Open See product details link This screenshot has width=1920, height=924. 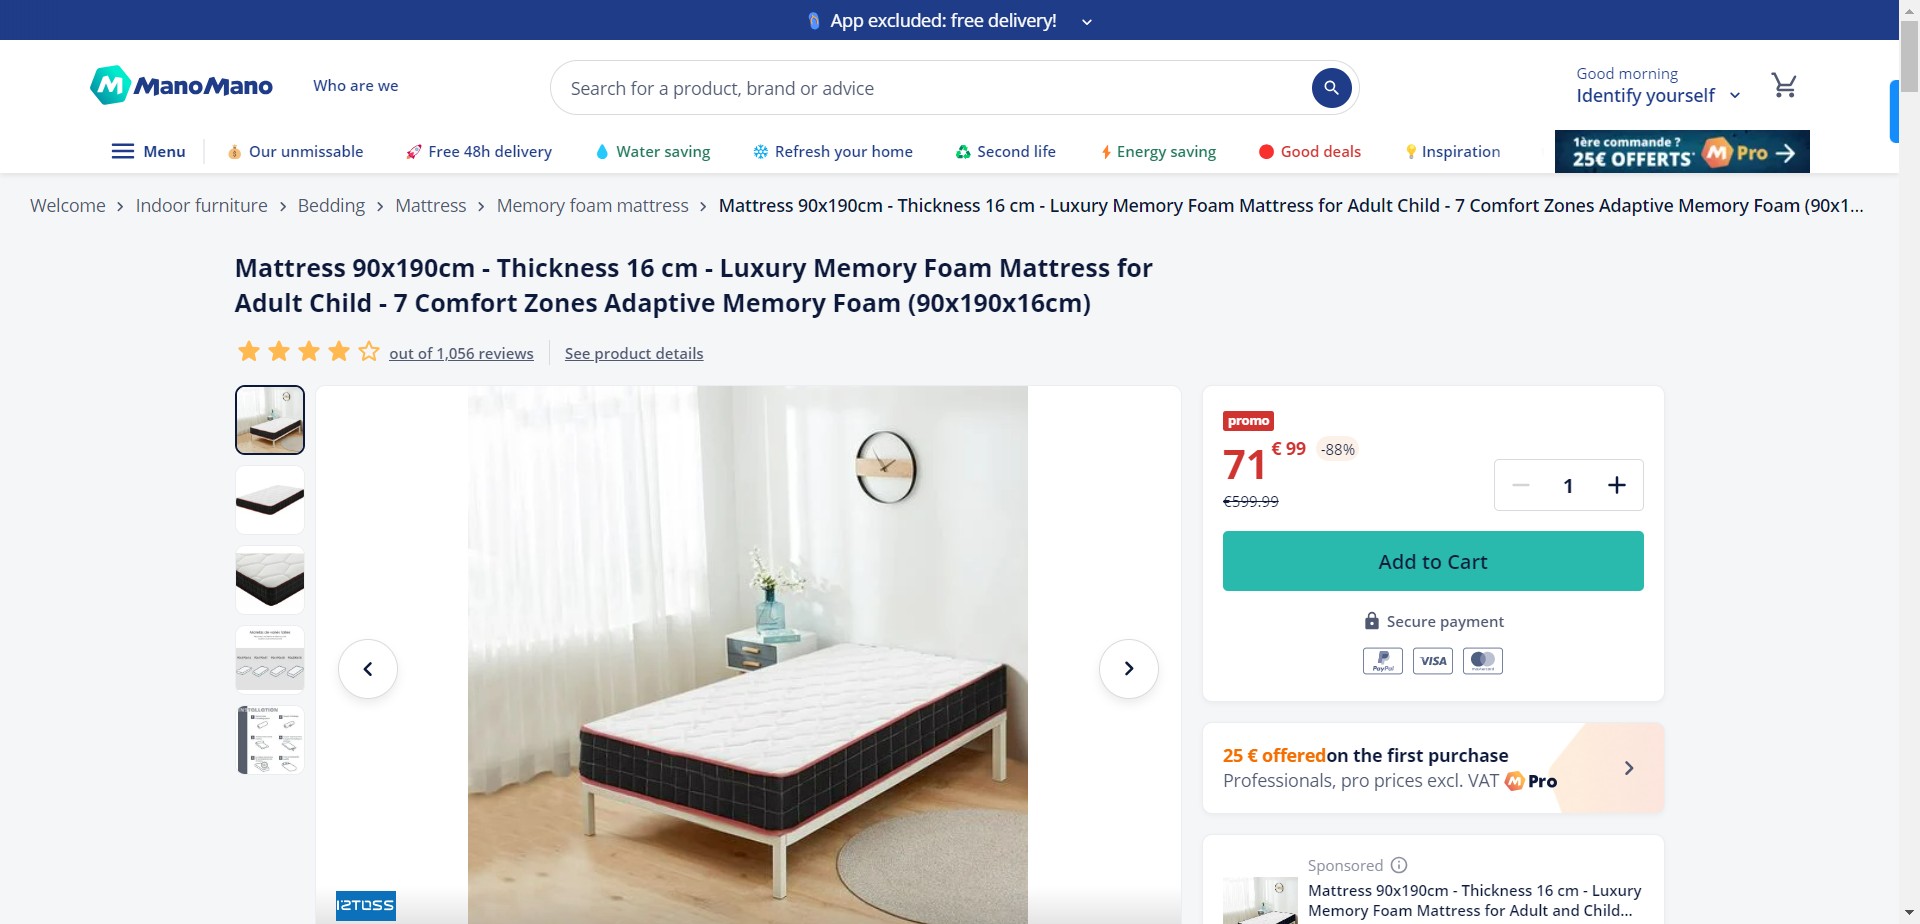click(x=634, y=353)
